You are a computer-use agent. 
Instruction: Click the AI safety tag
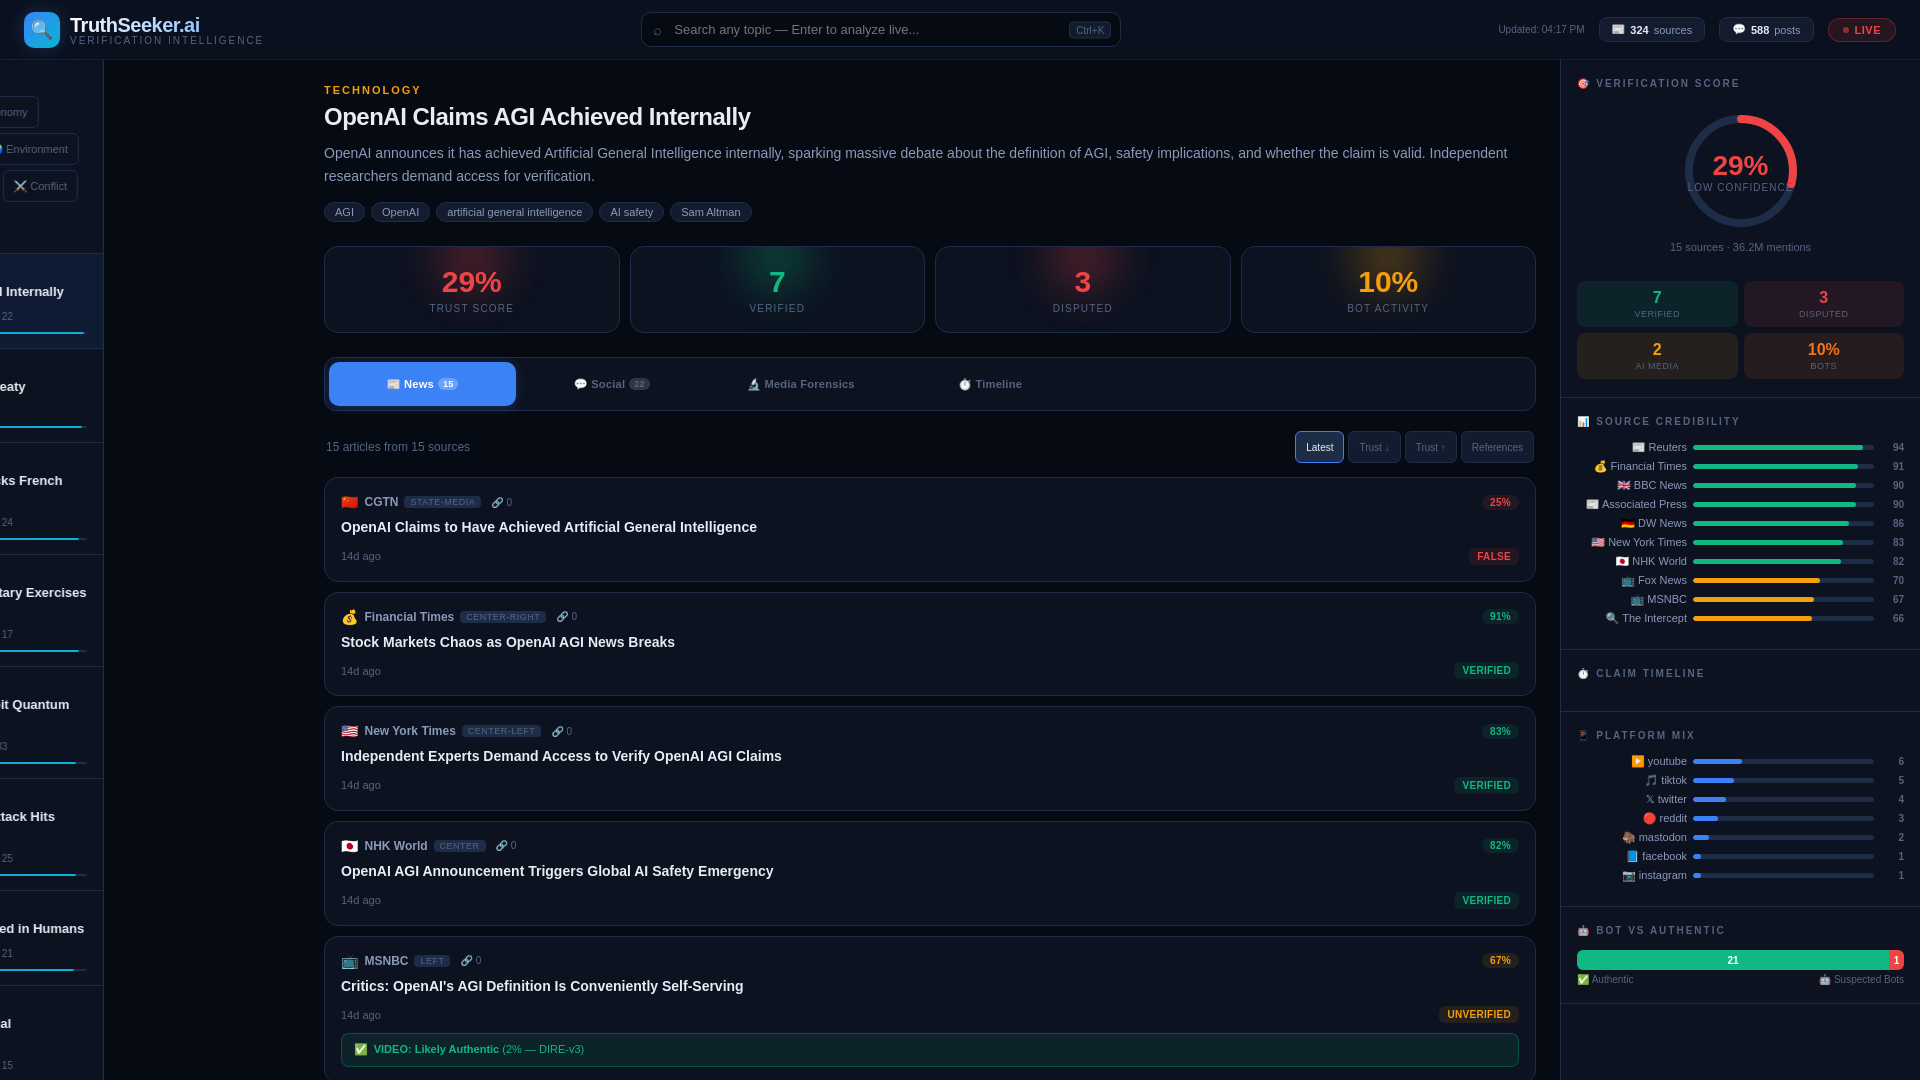click(631, 212)
